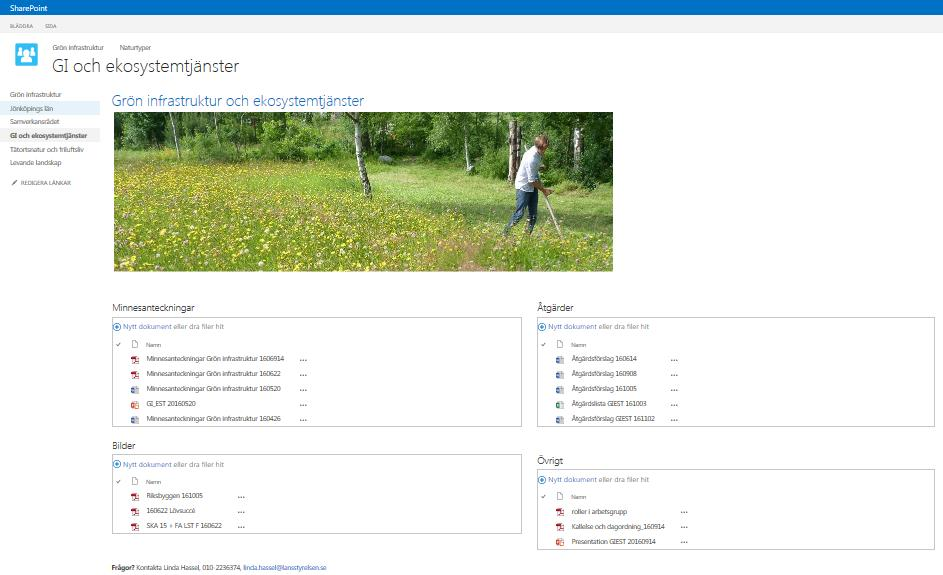Viewport: 943px width, 575px height.
Task: Click the document type column icon in Minnesanteckningar
Action: [x=135, y=345]
